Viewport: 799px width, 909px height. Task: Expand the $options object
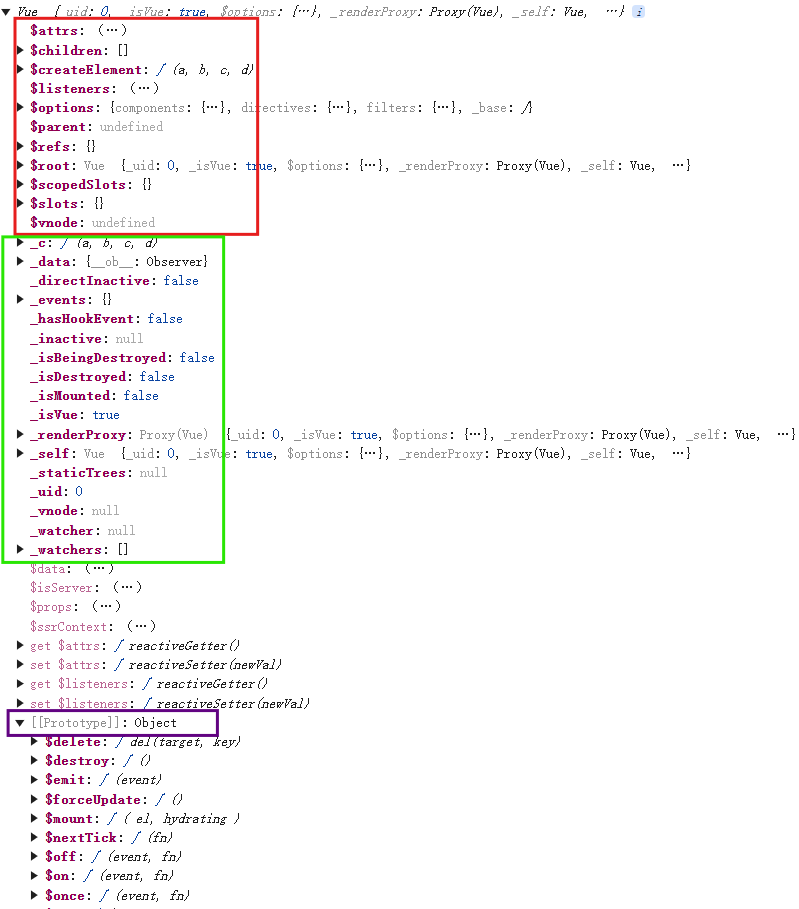click(x=20, y=107)
